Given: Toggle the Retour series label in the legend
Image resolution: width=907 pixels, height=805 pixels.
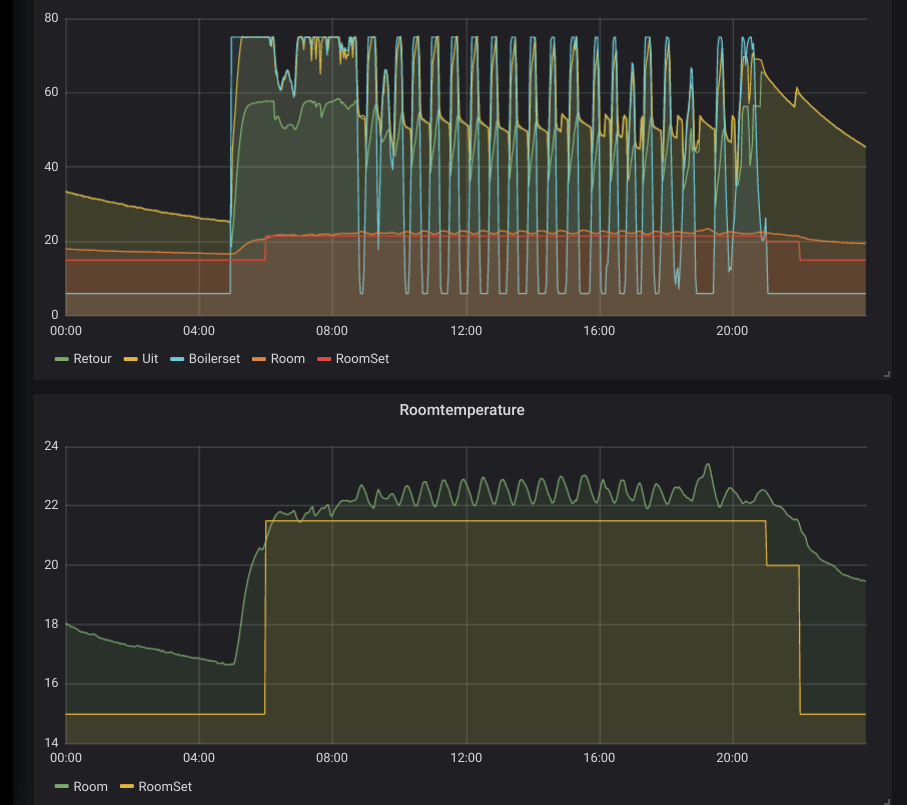Looking at the screenshot, I should pyautogui.click(x=92, y=359).
